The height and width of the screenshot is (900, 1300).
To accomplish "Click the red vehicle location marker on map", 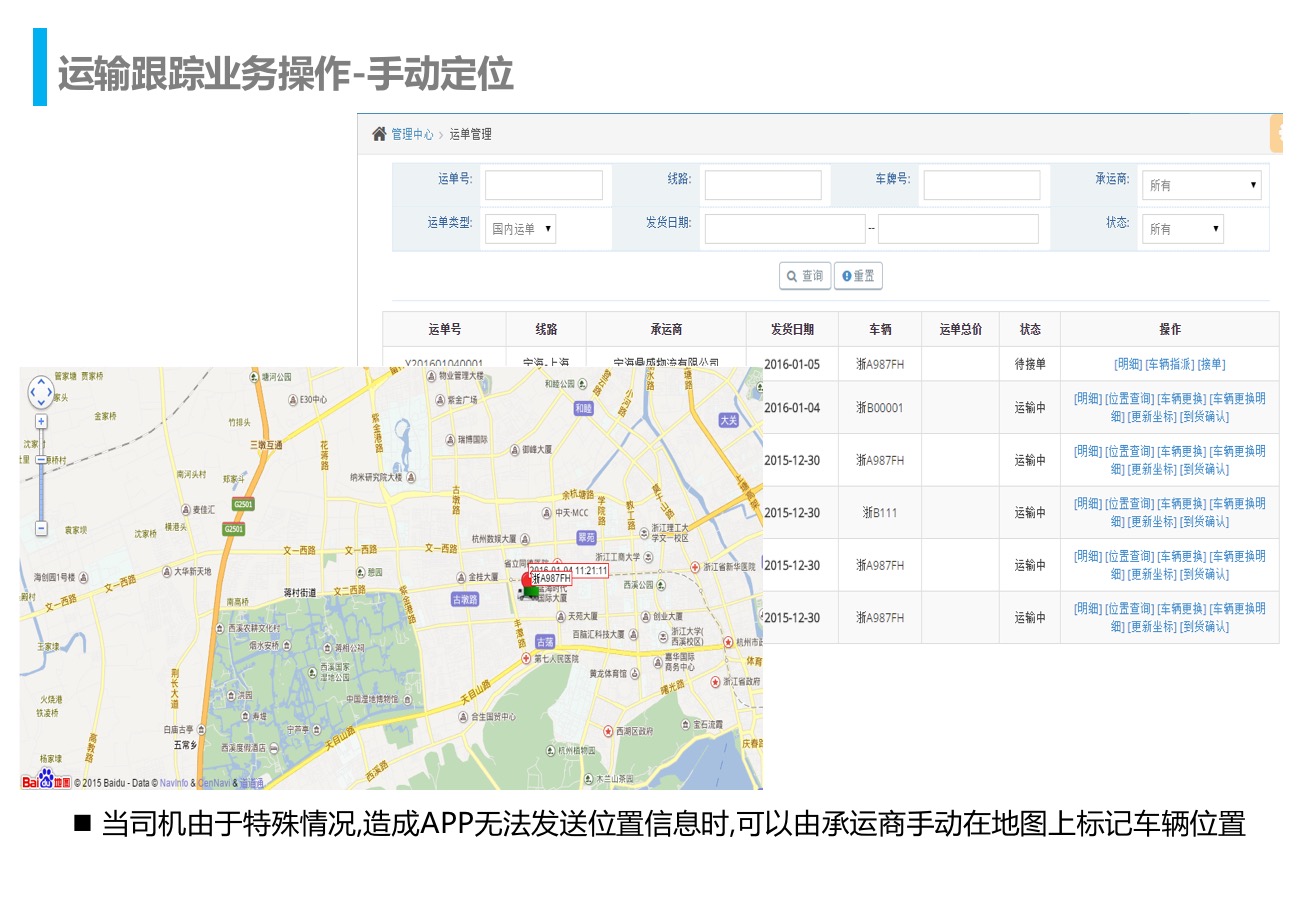I will pyautogui.click(x=527, y=579).
